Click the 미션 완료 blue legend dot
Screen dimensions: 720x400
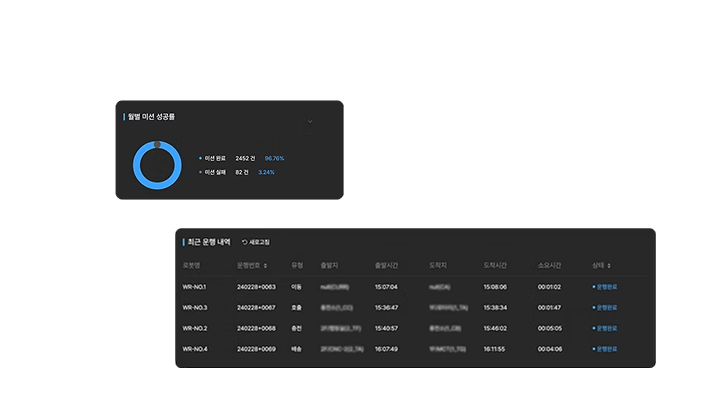pyautogui.click(x=200, y=158)
